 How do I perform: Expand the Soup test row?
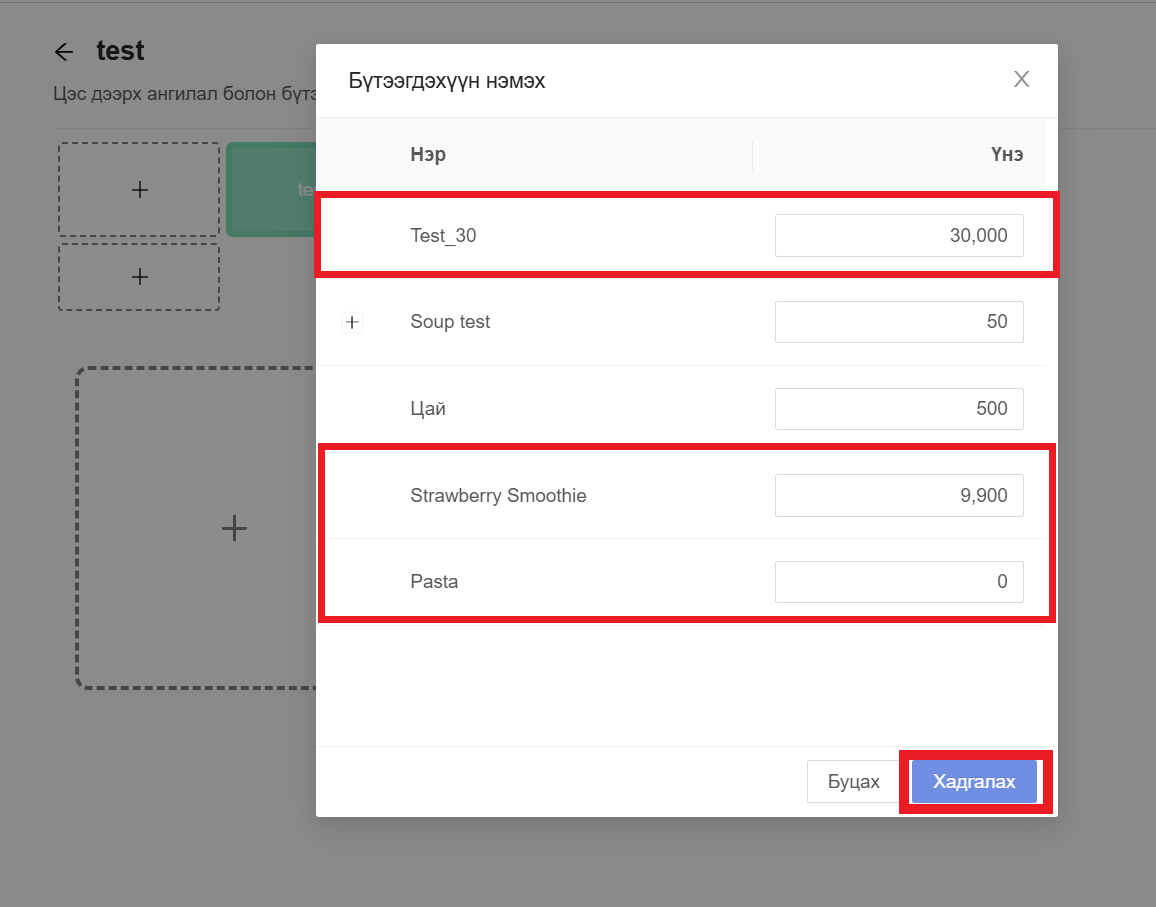352,322
